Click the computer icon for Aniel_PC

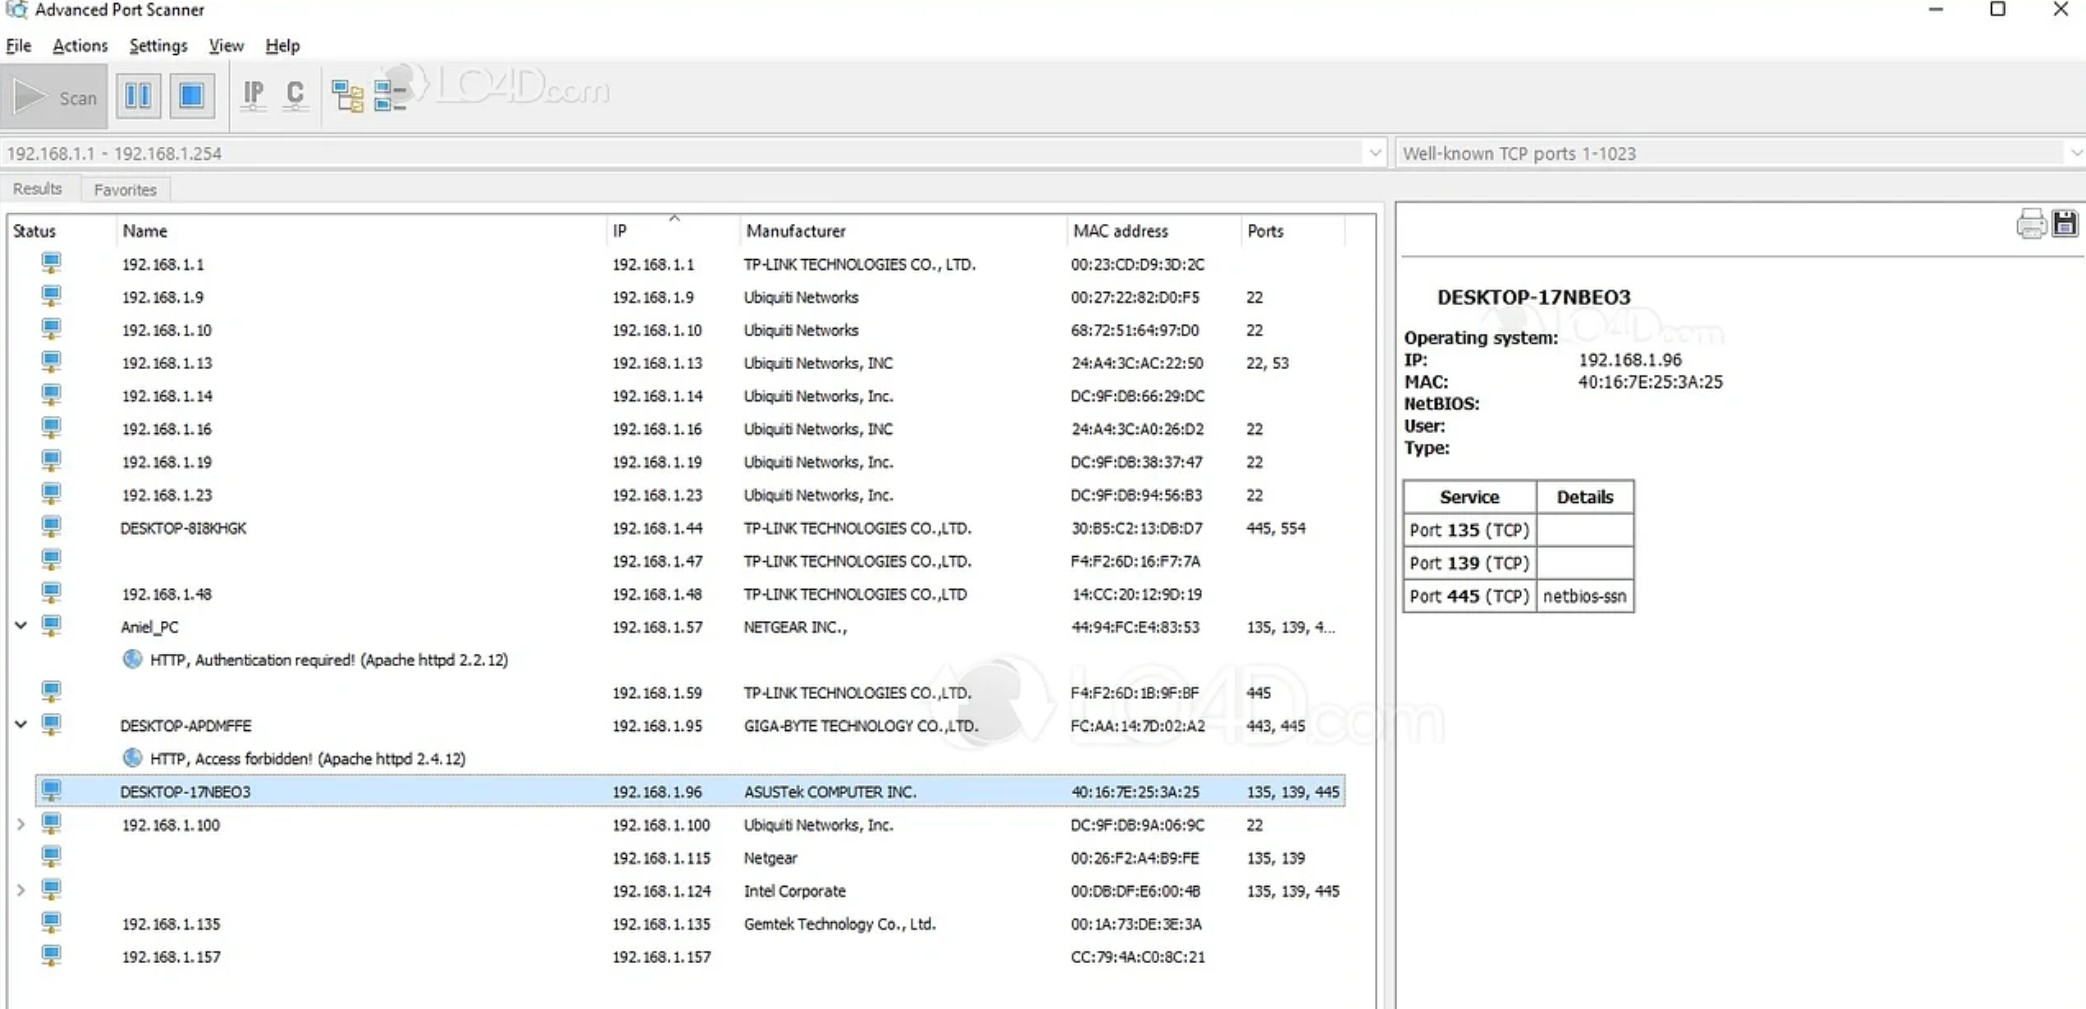point(51,626)
